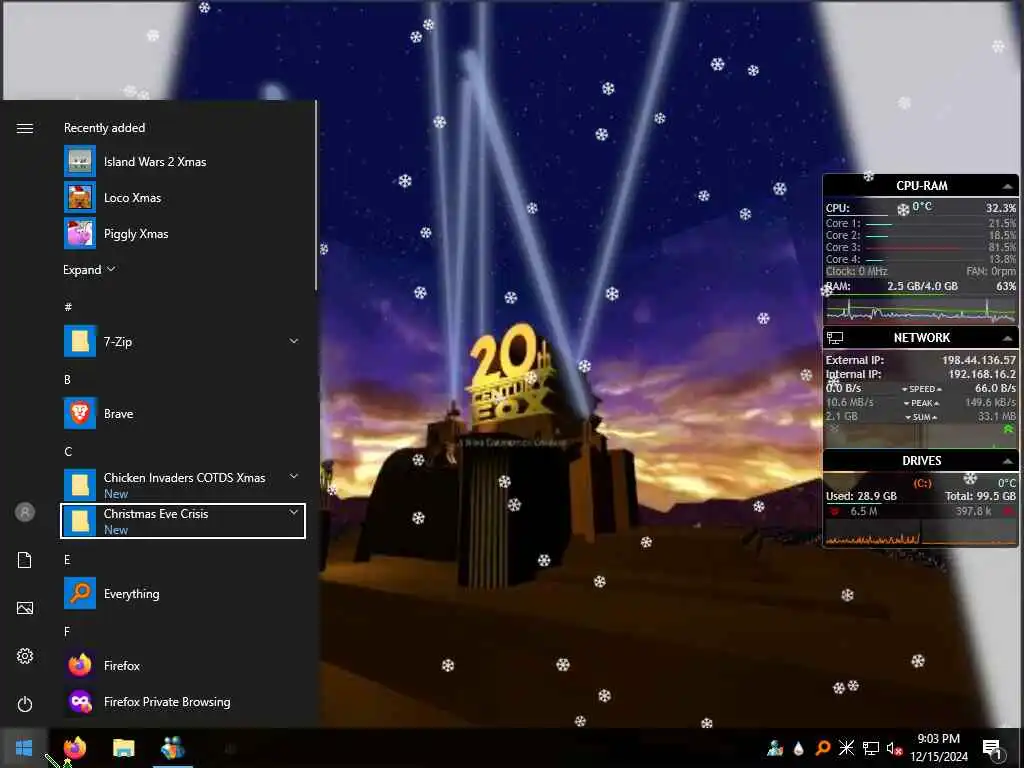Click the network tray icon

871,748
